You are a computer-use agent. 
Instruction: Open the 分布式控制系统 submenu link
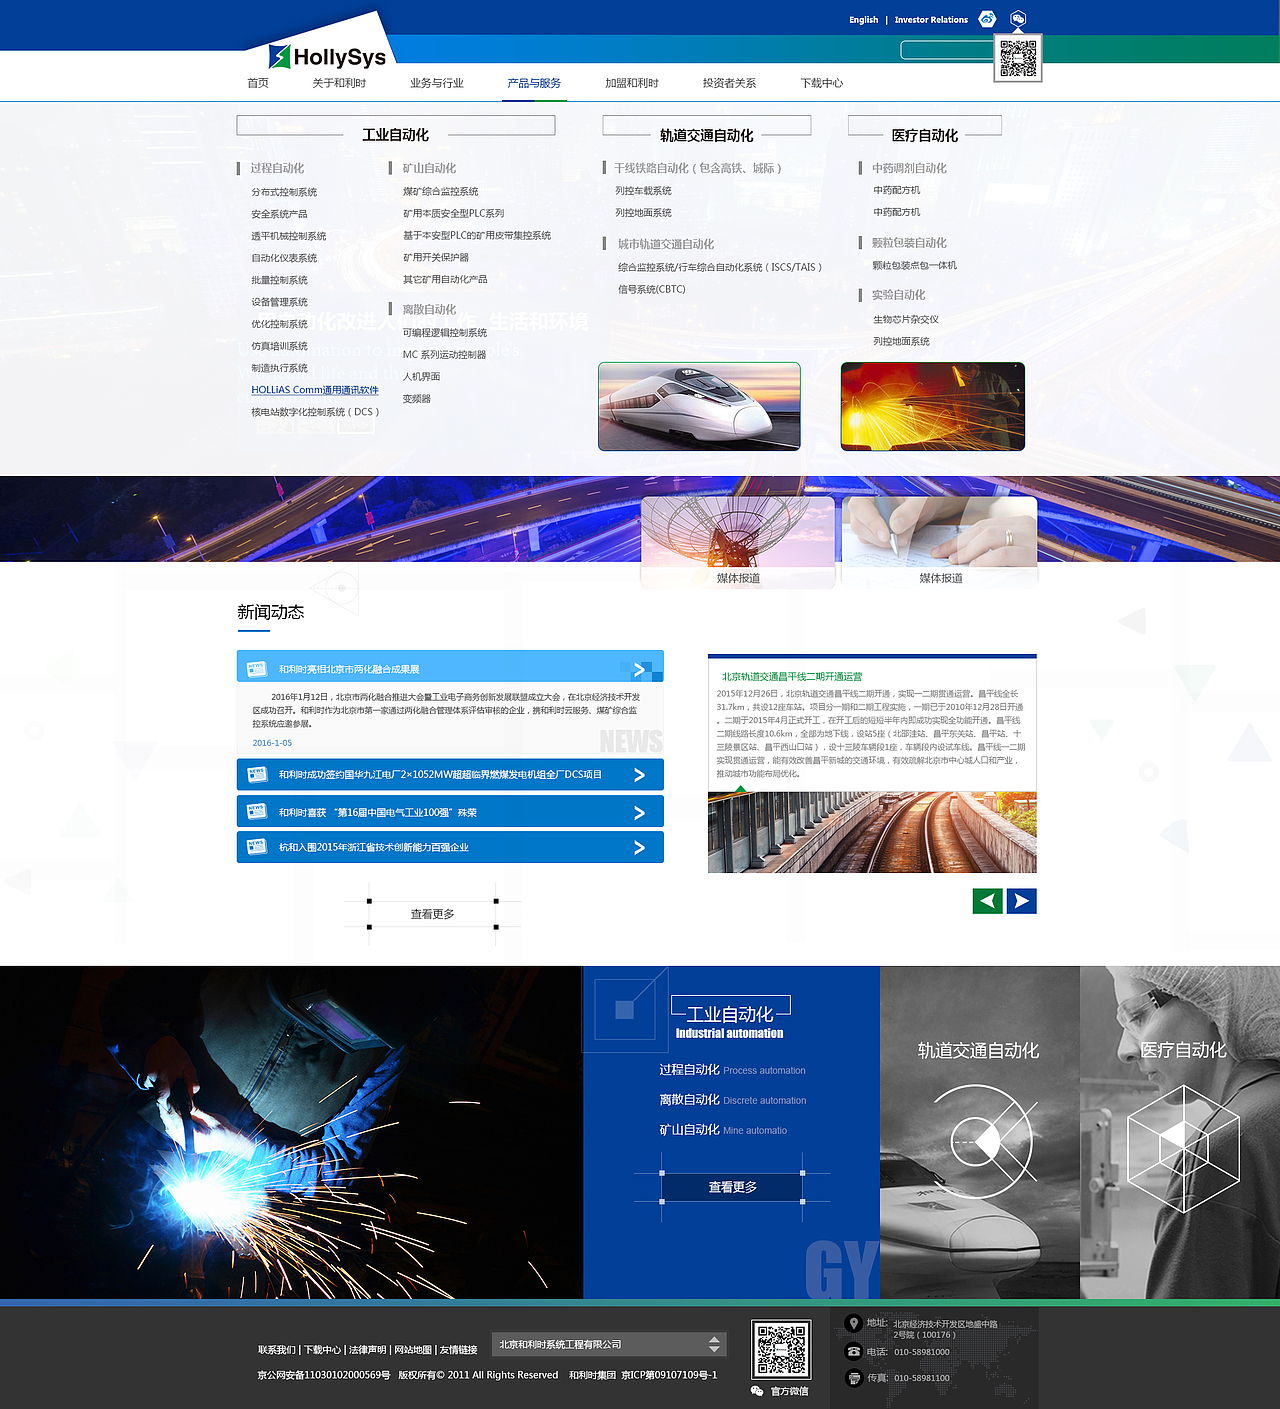(284, 192)
